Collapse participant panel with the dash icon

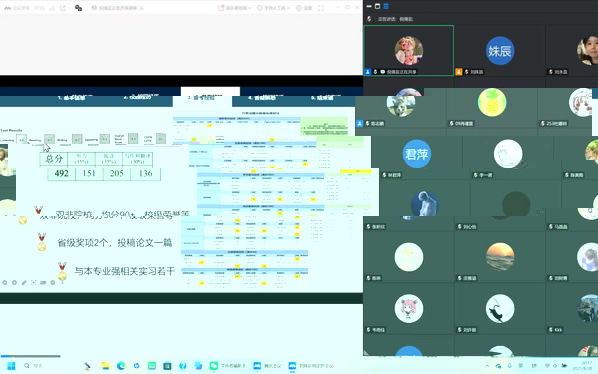pyautogui.click(x=369, y=6)
